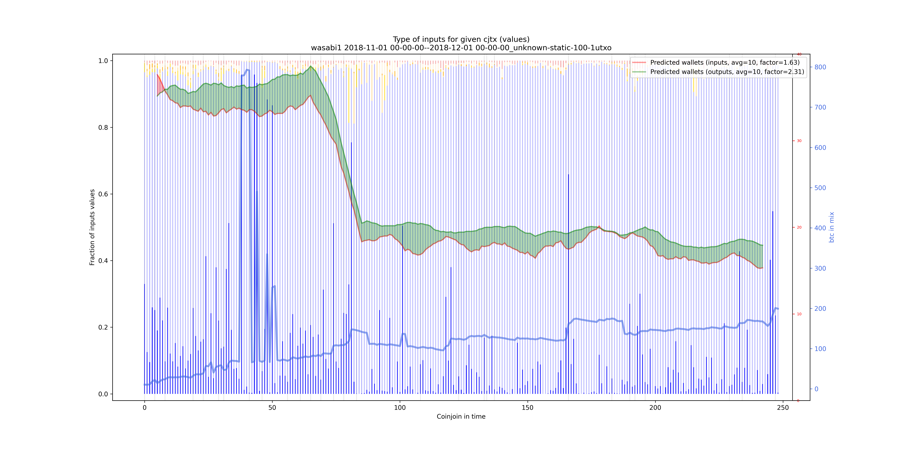Click red right-axis tick label '10'
900x450 pixels.
(799, 314)
